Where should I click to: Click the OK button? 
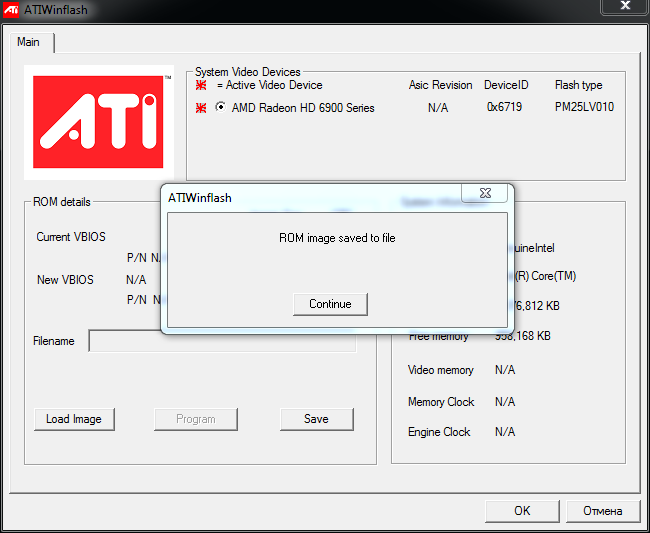(522, 511)
